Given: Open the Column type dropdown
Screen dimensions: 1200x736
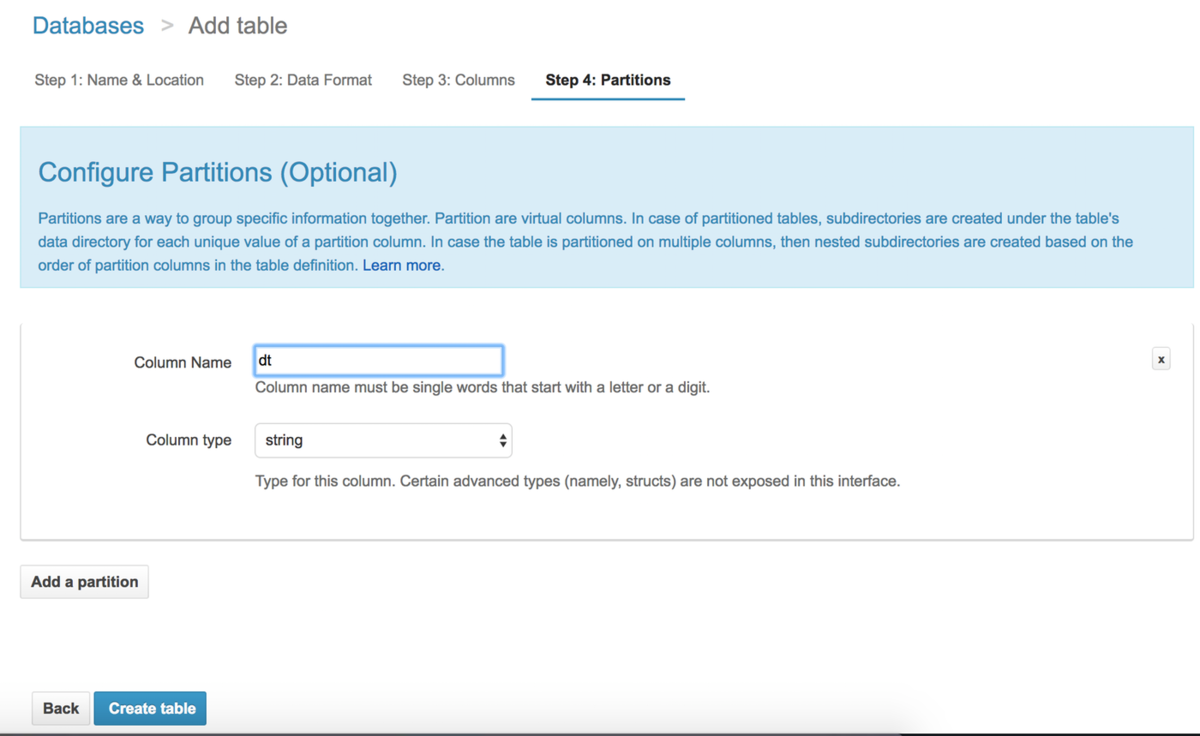Looking at the screenshot, I should pyautogui.click(x=384, y=440).
